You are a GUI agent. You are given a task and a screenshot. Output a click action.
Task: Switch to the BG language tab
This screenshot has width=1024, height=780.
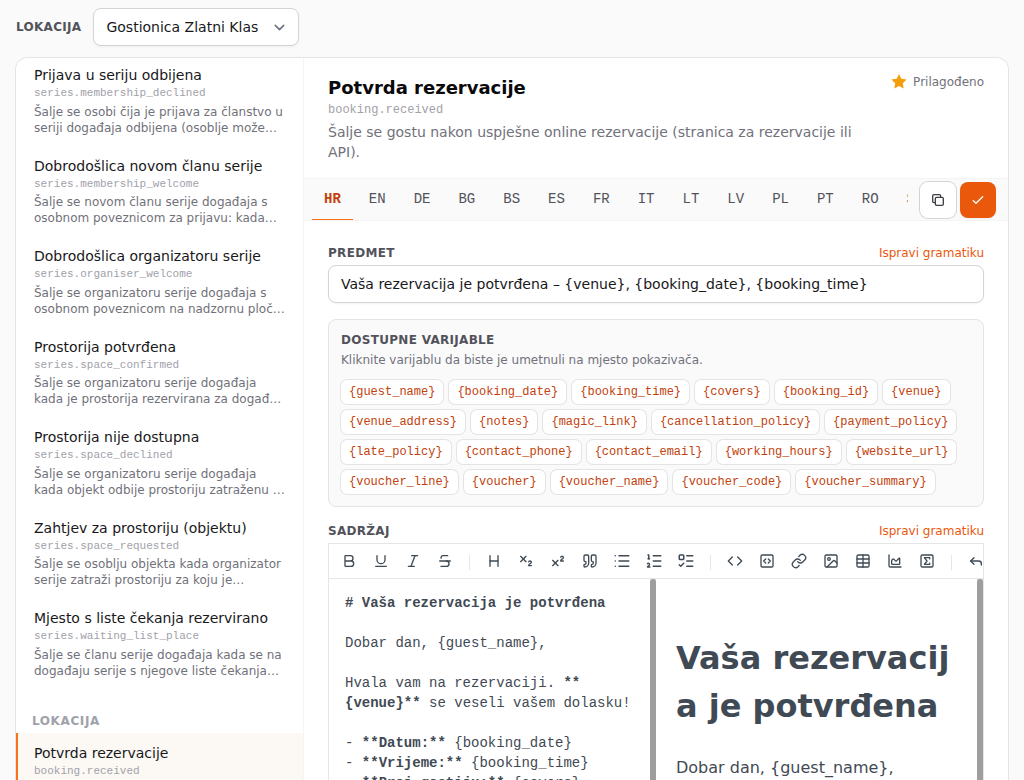tap(466, 199)
